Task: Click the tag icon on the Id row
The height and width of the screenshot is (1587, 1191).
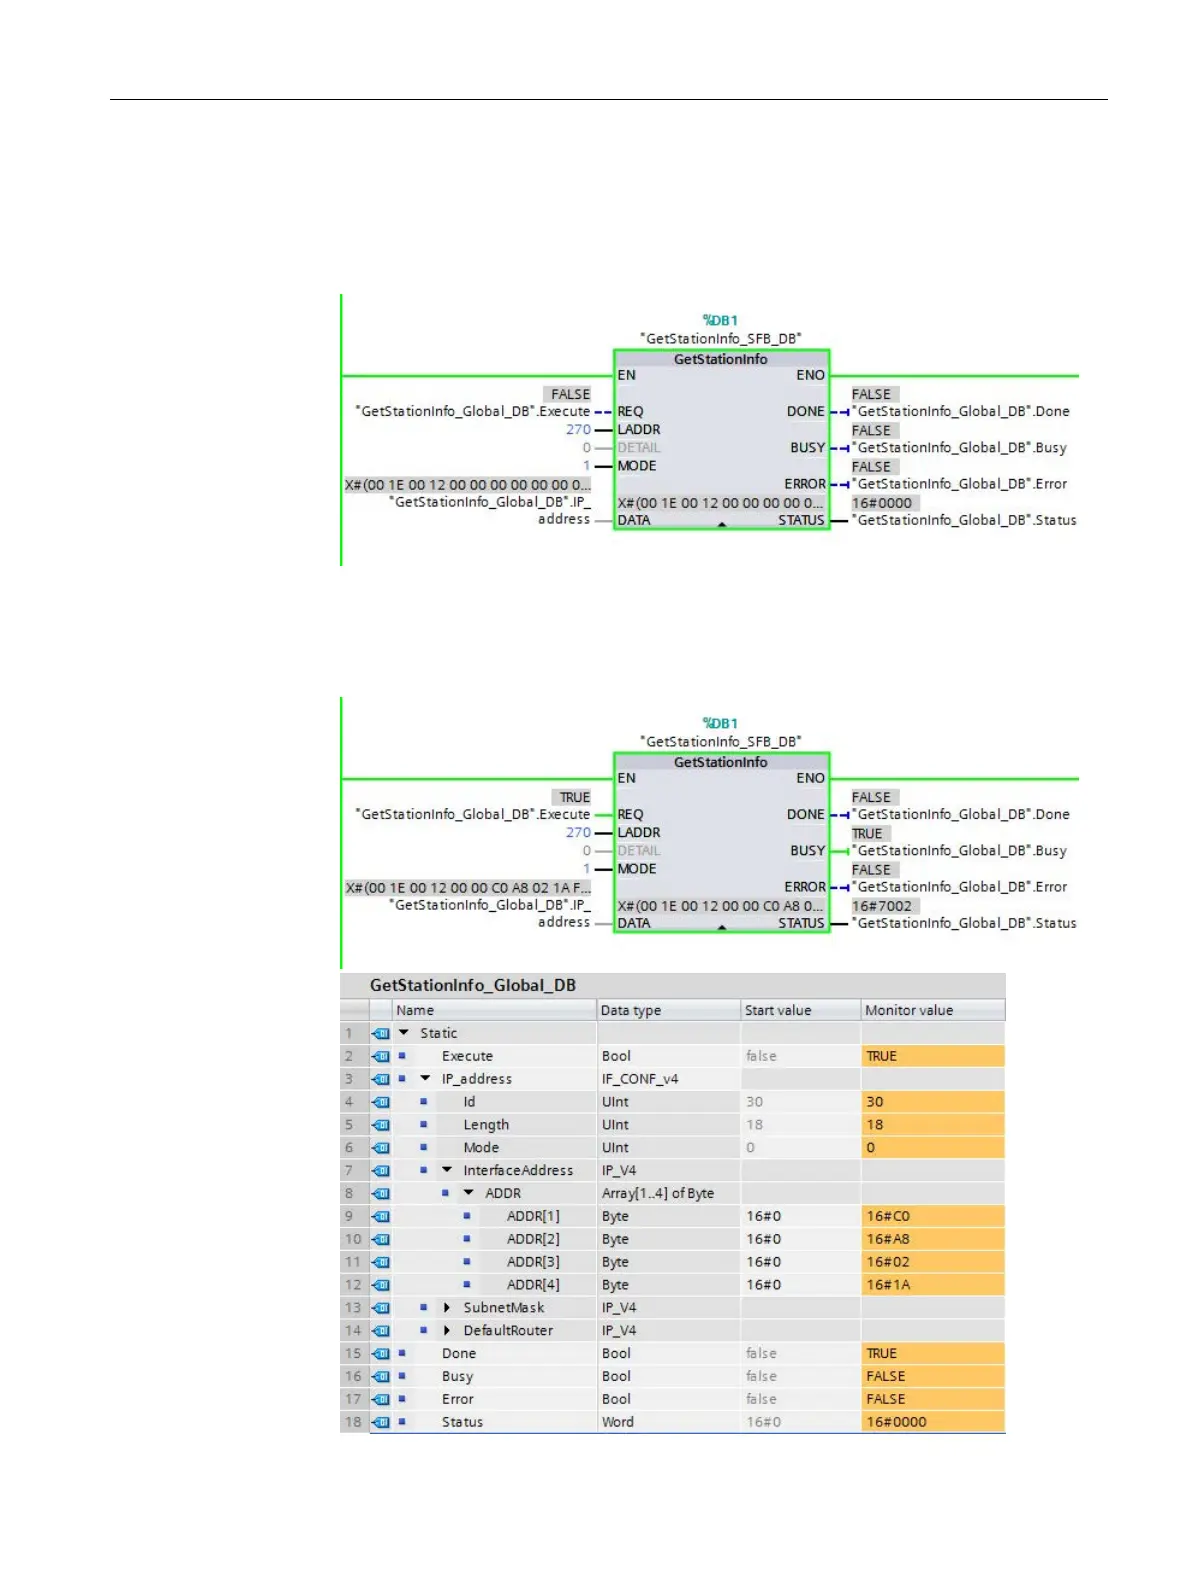Action: click(381, 1102)
